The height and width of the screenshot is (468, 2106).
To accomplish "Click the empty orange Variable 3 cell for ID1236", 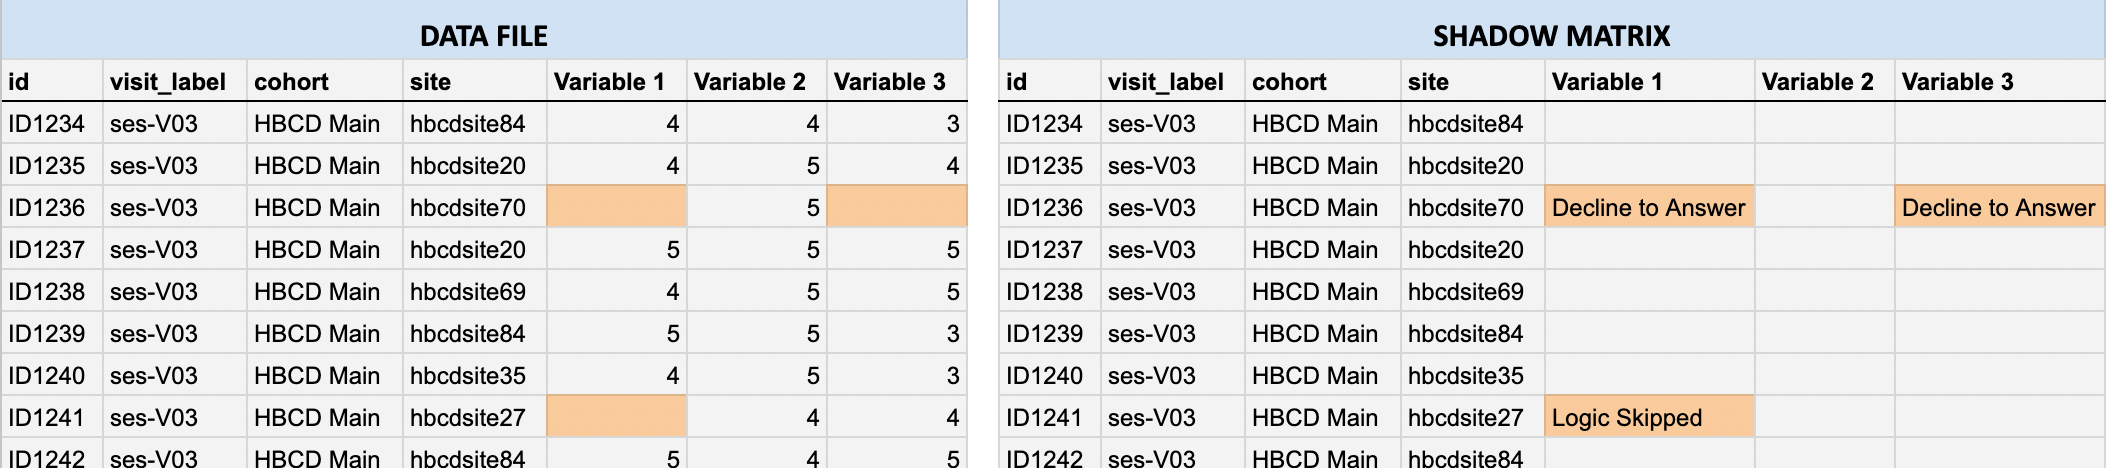I will point(897,207).
